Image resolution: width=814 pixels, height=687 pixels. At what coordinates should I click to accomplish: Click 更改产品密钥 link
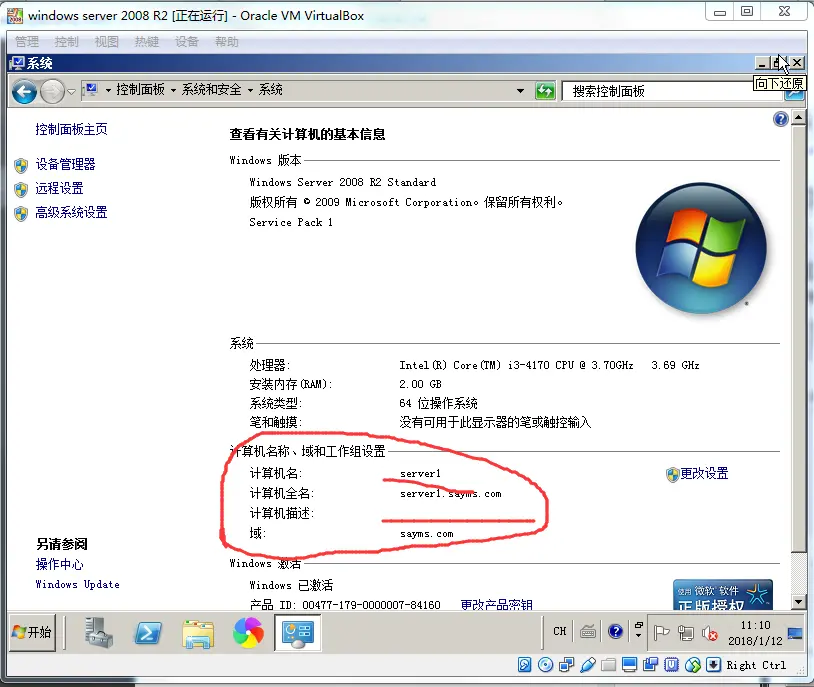coord(496,605)
